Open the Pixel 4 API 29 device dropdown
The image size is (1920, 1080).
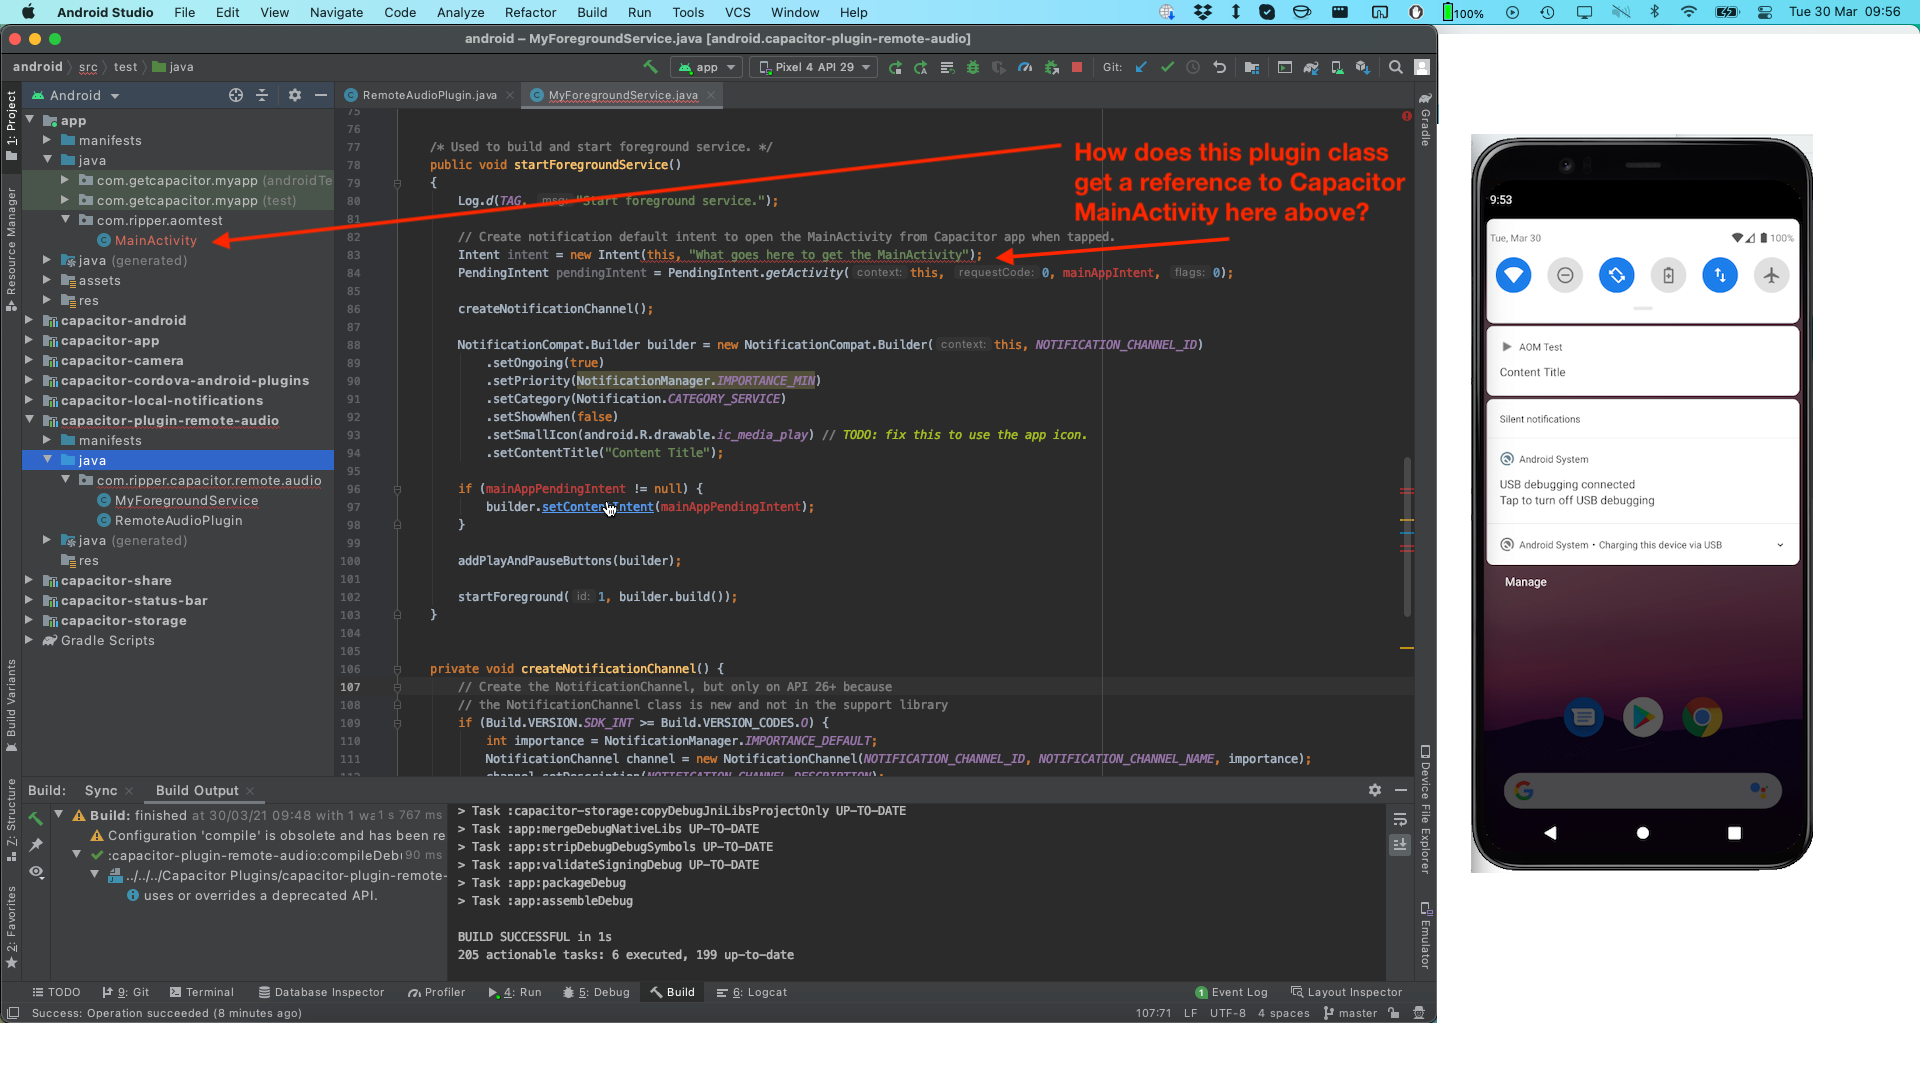tap(814, 67)
